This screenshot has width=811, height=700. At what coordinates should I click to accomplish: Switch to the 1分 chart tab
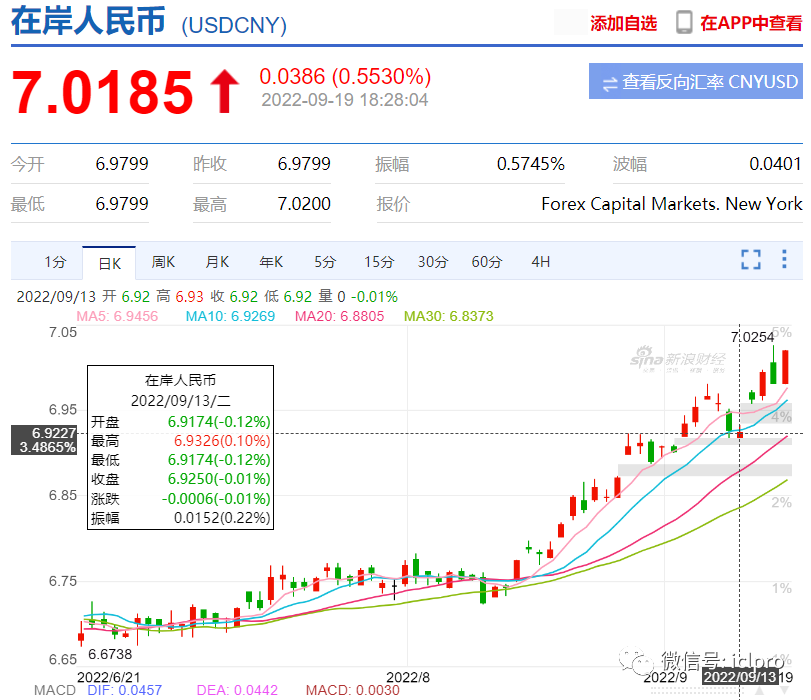[55, 262]
